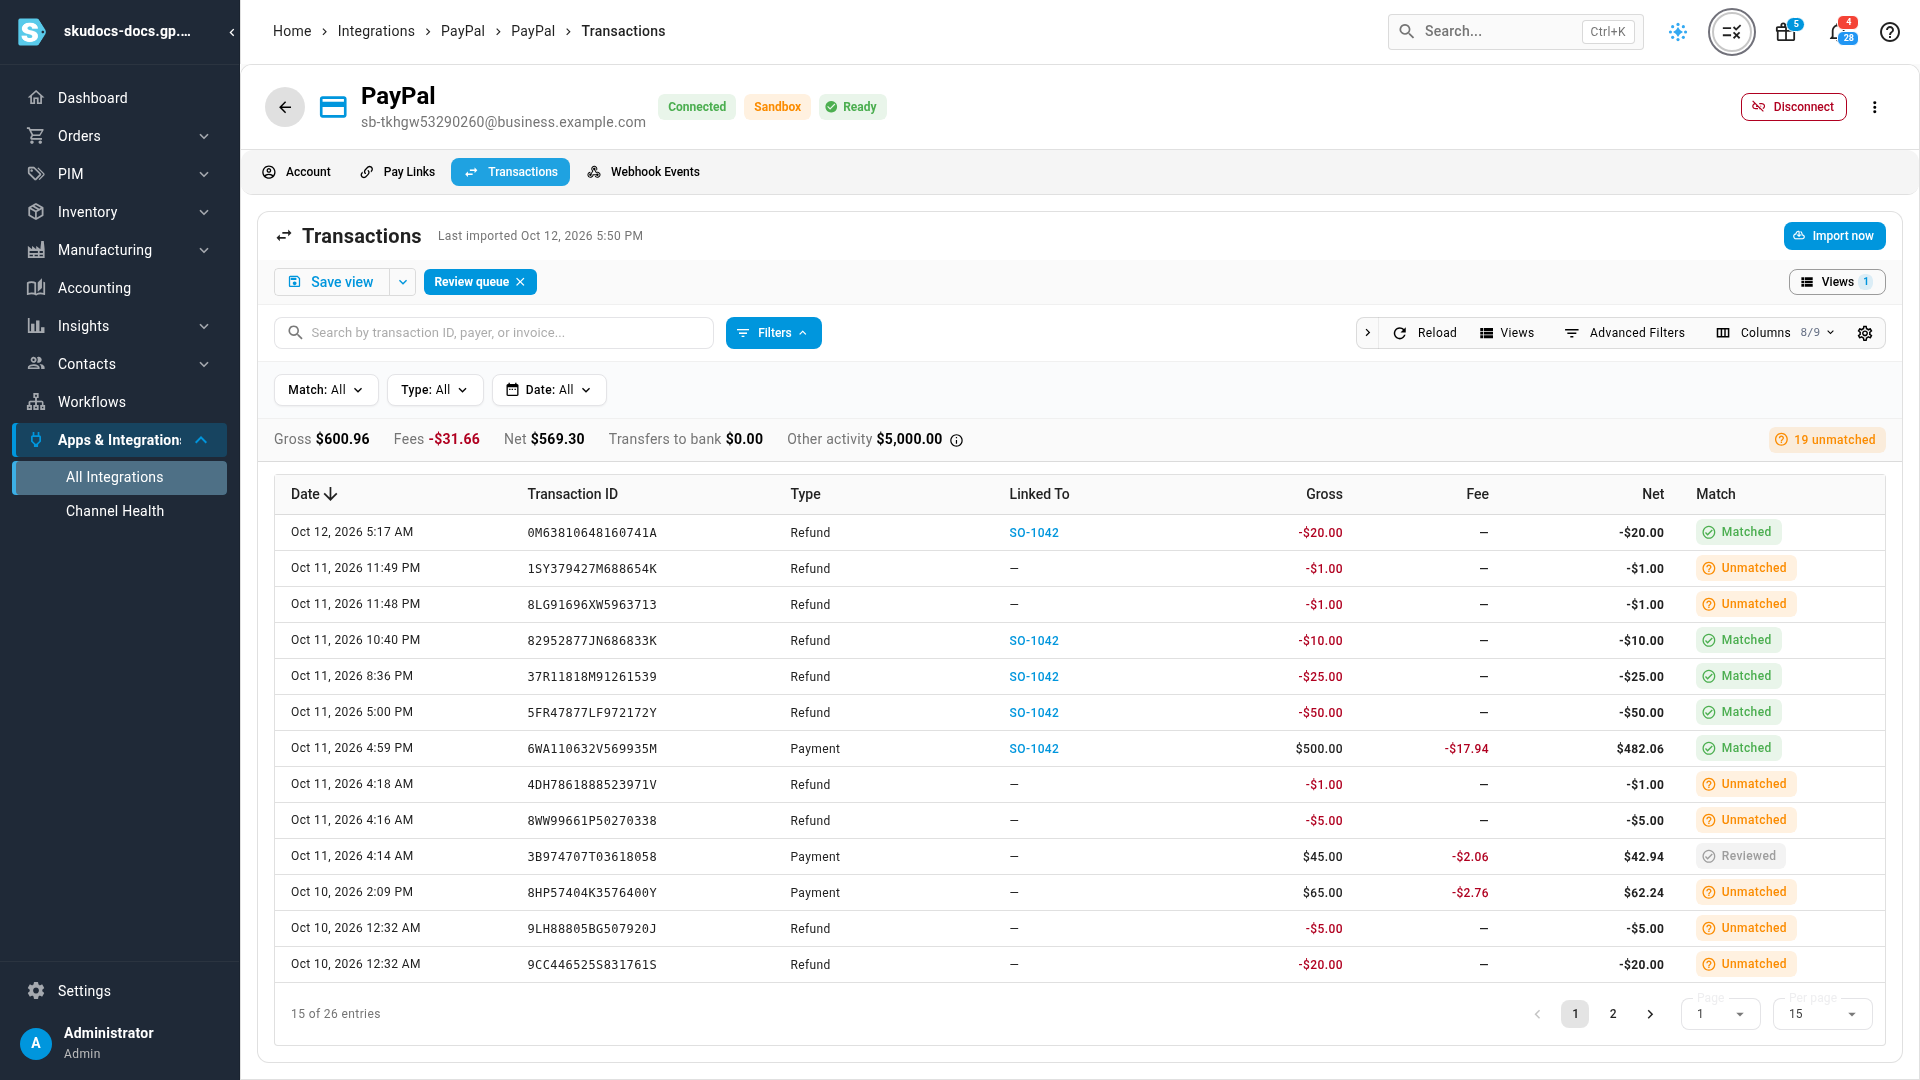Open the notifications bell

click(1837, 32)
